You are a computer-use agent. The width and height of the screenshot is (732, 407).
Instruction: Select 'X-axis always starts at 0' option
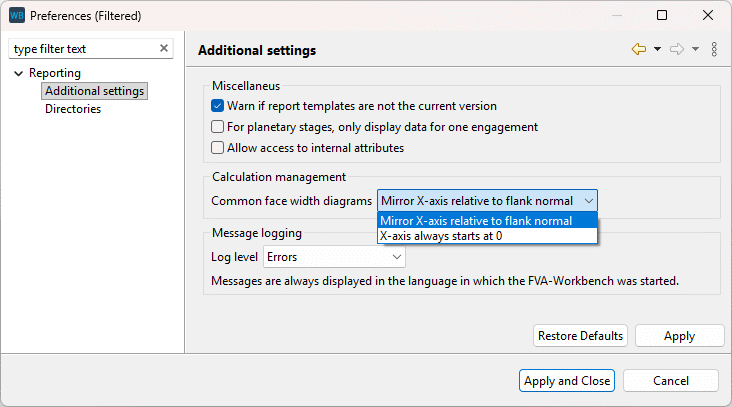[441, 236]
